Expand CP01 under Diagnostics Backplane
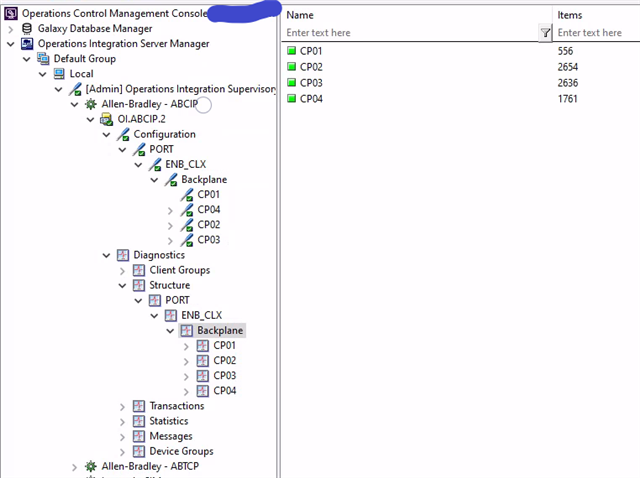The width and height of the screenshot is (640, 478). point(187,347)
